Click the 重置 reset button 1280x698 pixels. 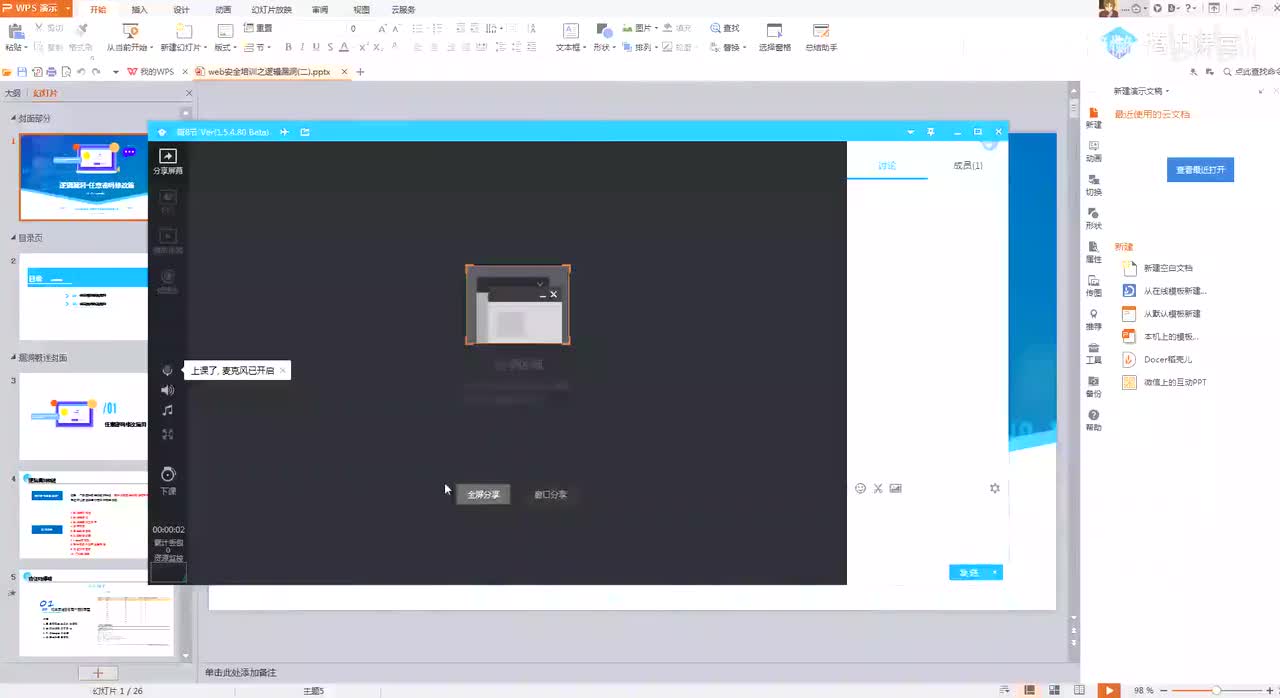coord(259,29)
